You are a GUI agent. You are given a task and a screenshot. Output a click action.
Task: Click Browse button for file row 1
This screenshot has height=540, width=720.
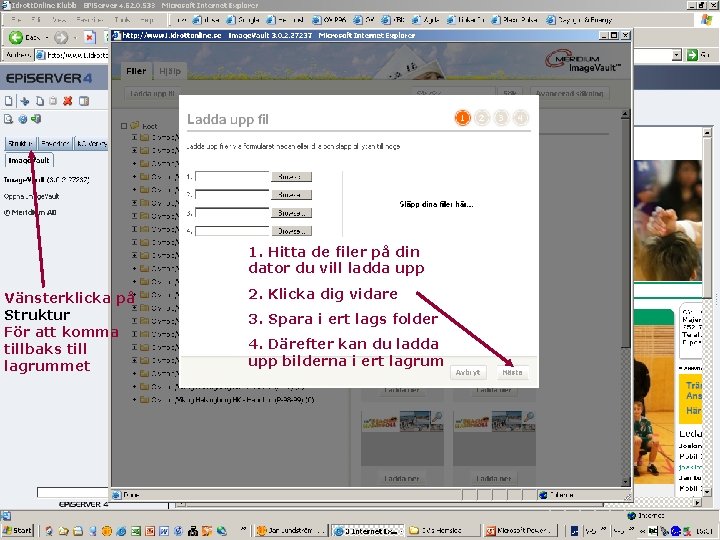coord(291,177)
